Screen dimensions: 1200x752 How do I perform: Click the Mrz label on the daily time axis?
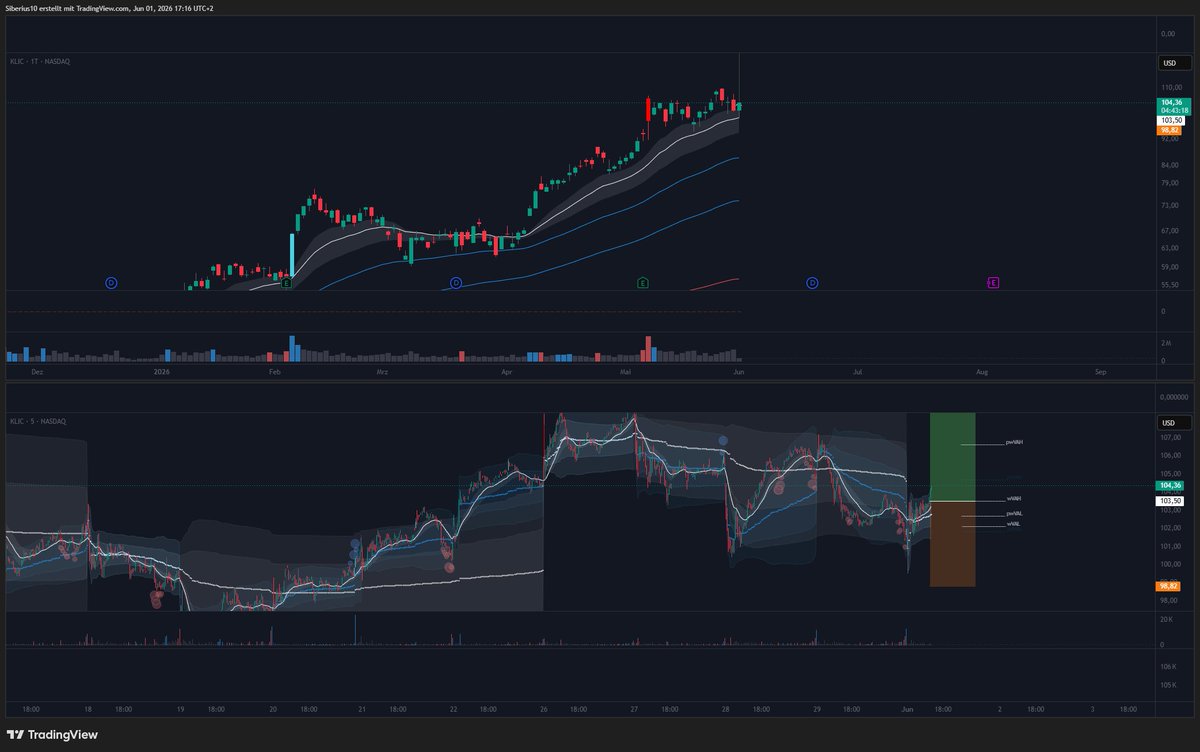(381, 372)
